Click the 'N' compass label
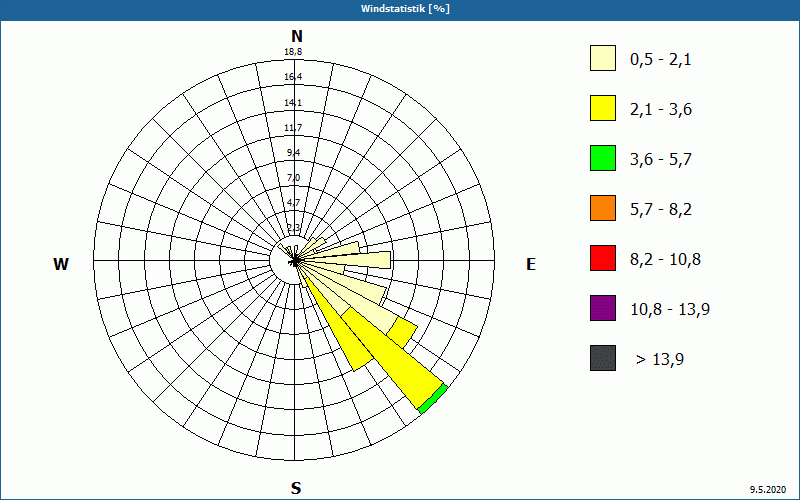Image resolution: width=800 pixels, height=500 pixels. 296,37
